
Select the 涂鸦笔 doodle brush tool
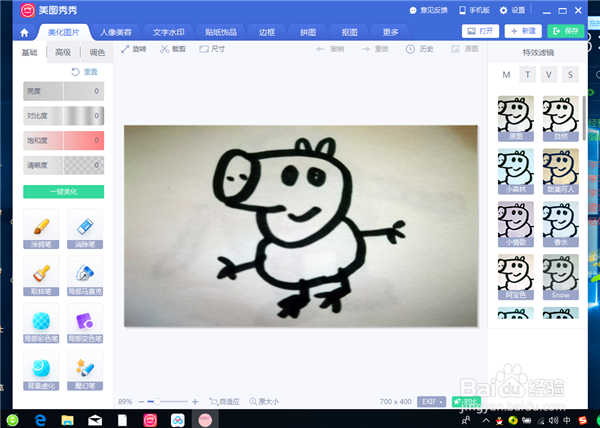(x=41, y=229)
